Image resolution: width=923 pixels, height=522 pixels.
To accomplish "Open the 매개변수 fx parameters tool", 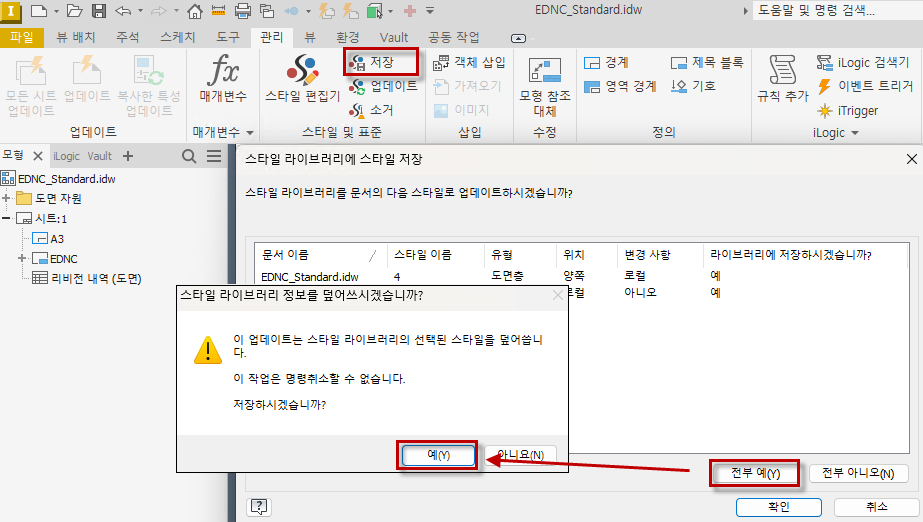I will (222, 72).
